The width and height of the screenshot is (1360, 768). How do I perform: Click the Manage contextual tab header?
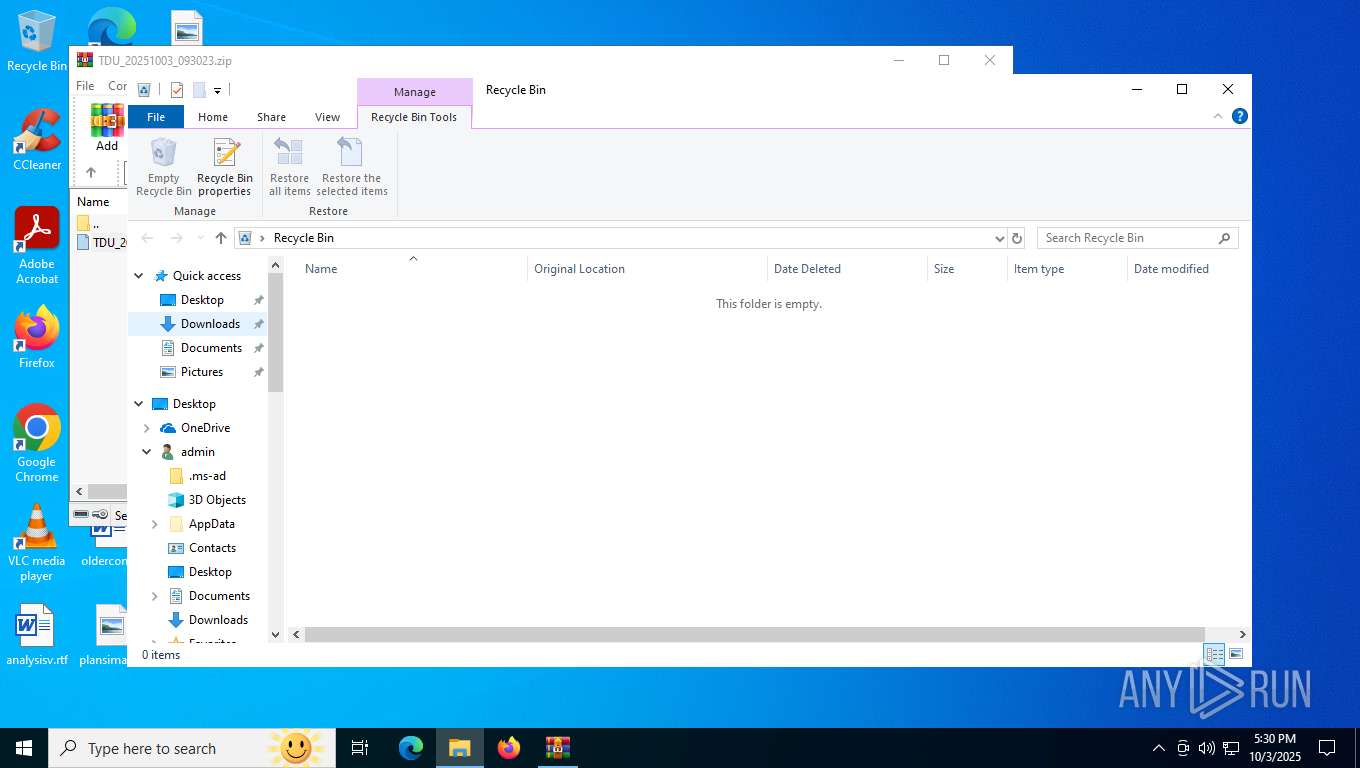click(x=414, y=92)
